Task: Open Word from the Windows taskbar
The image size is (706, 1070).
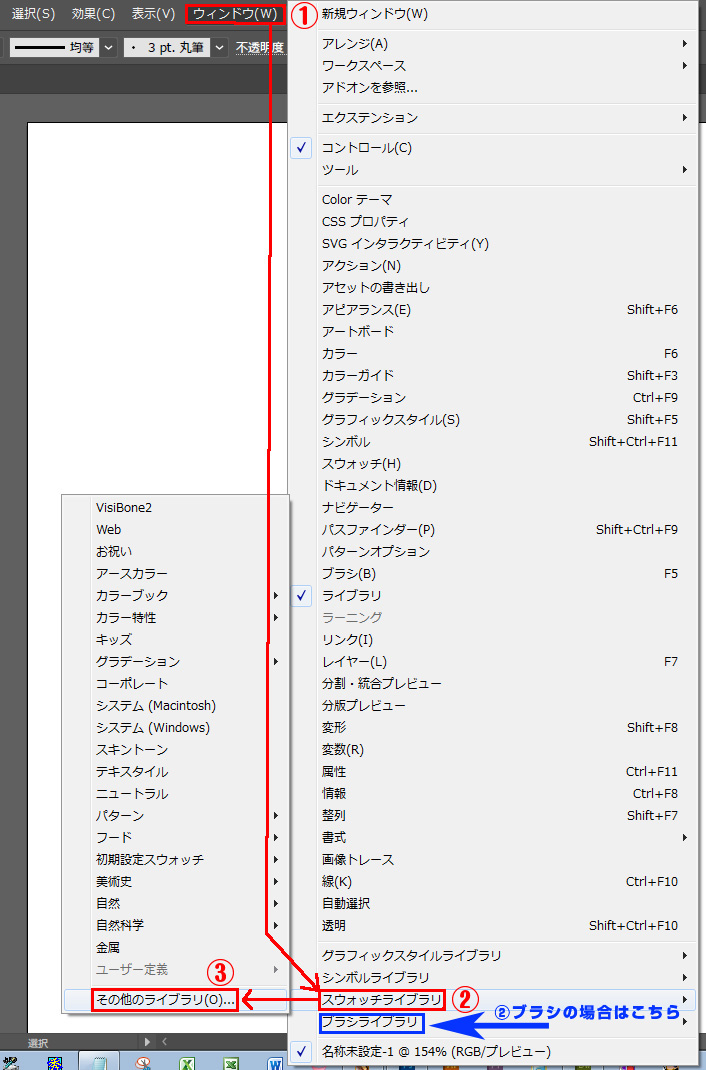Action: (x=275, y=1062)
